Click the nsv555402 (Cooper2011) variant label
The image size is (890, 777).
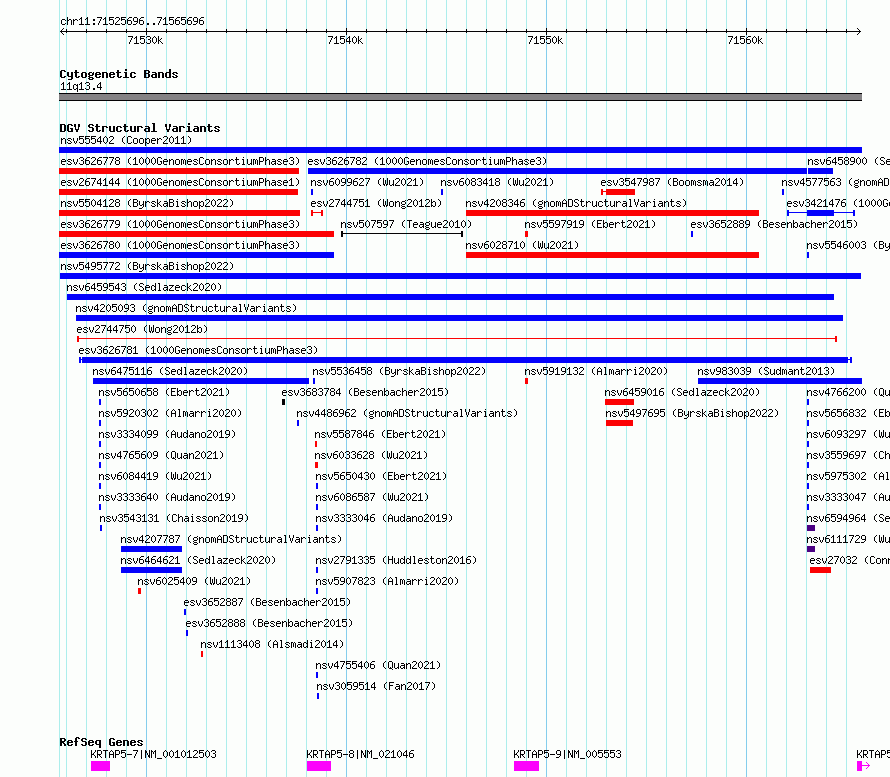click(x=126, y=140)
